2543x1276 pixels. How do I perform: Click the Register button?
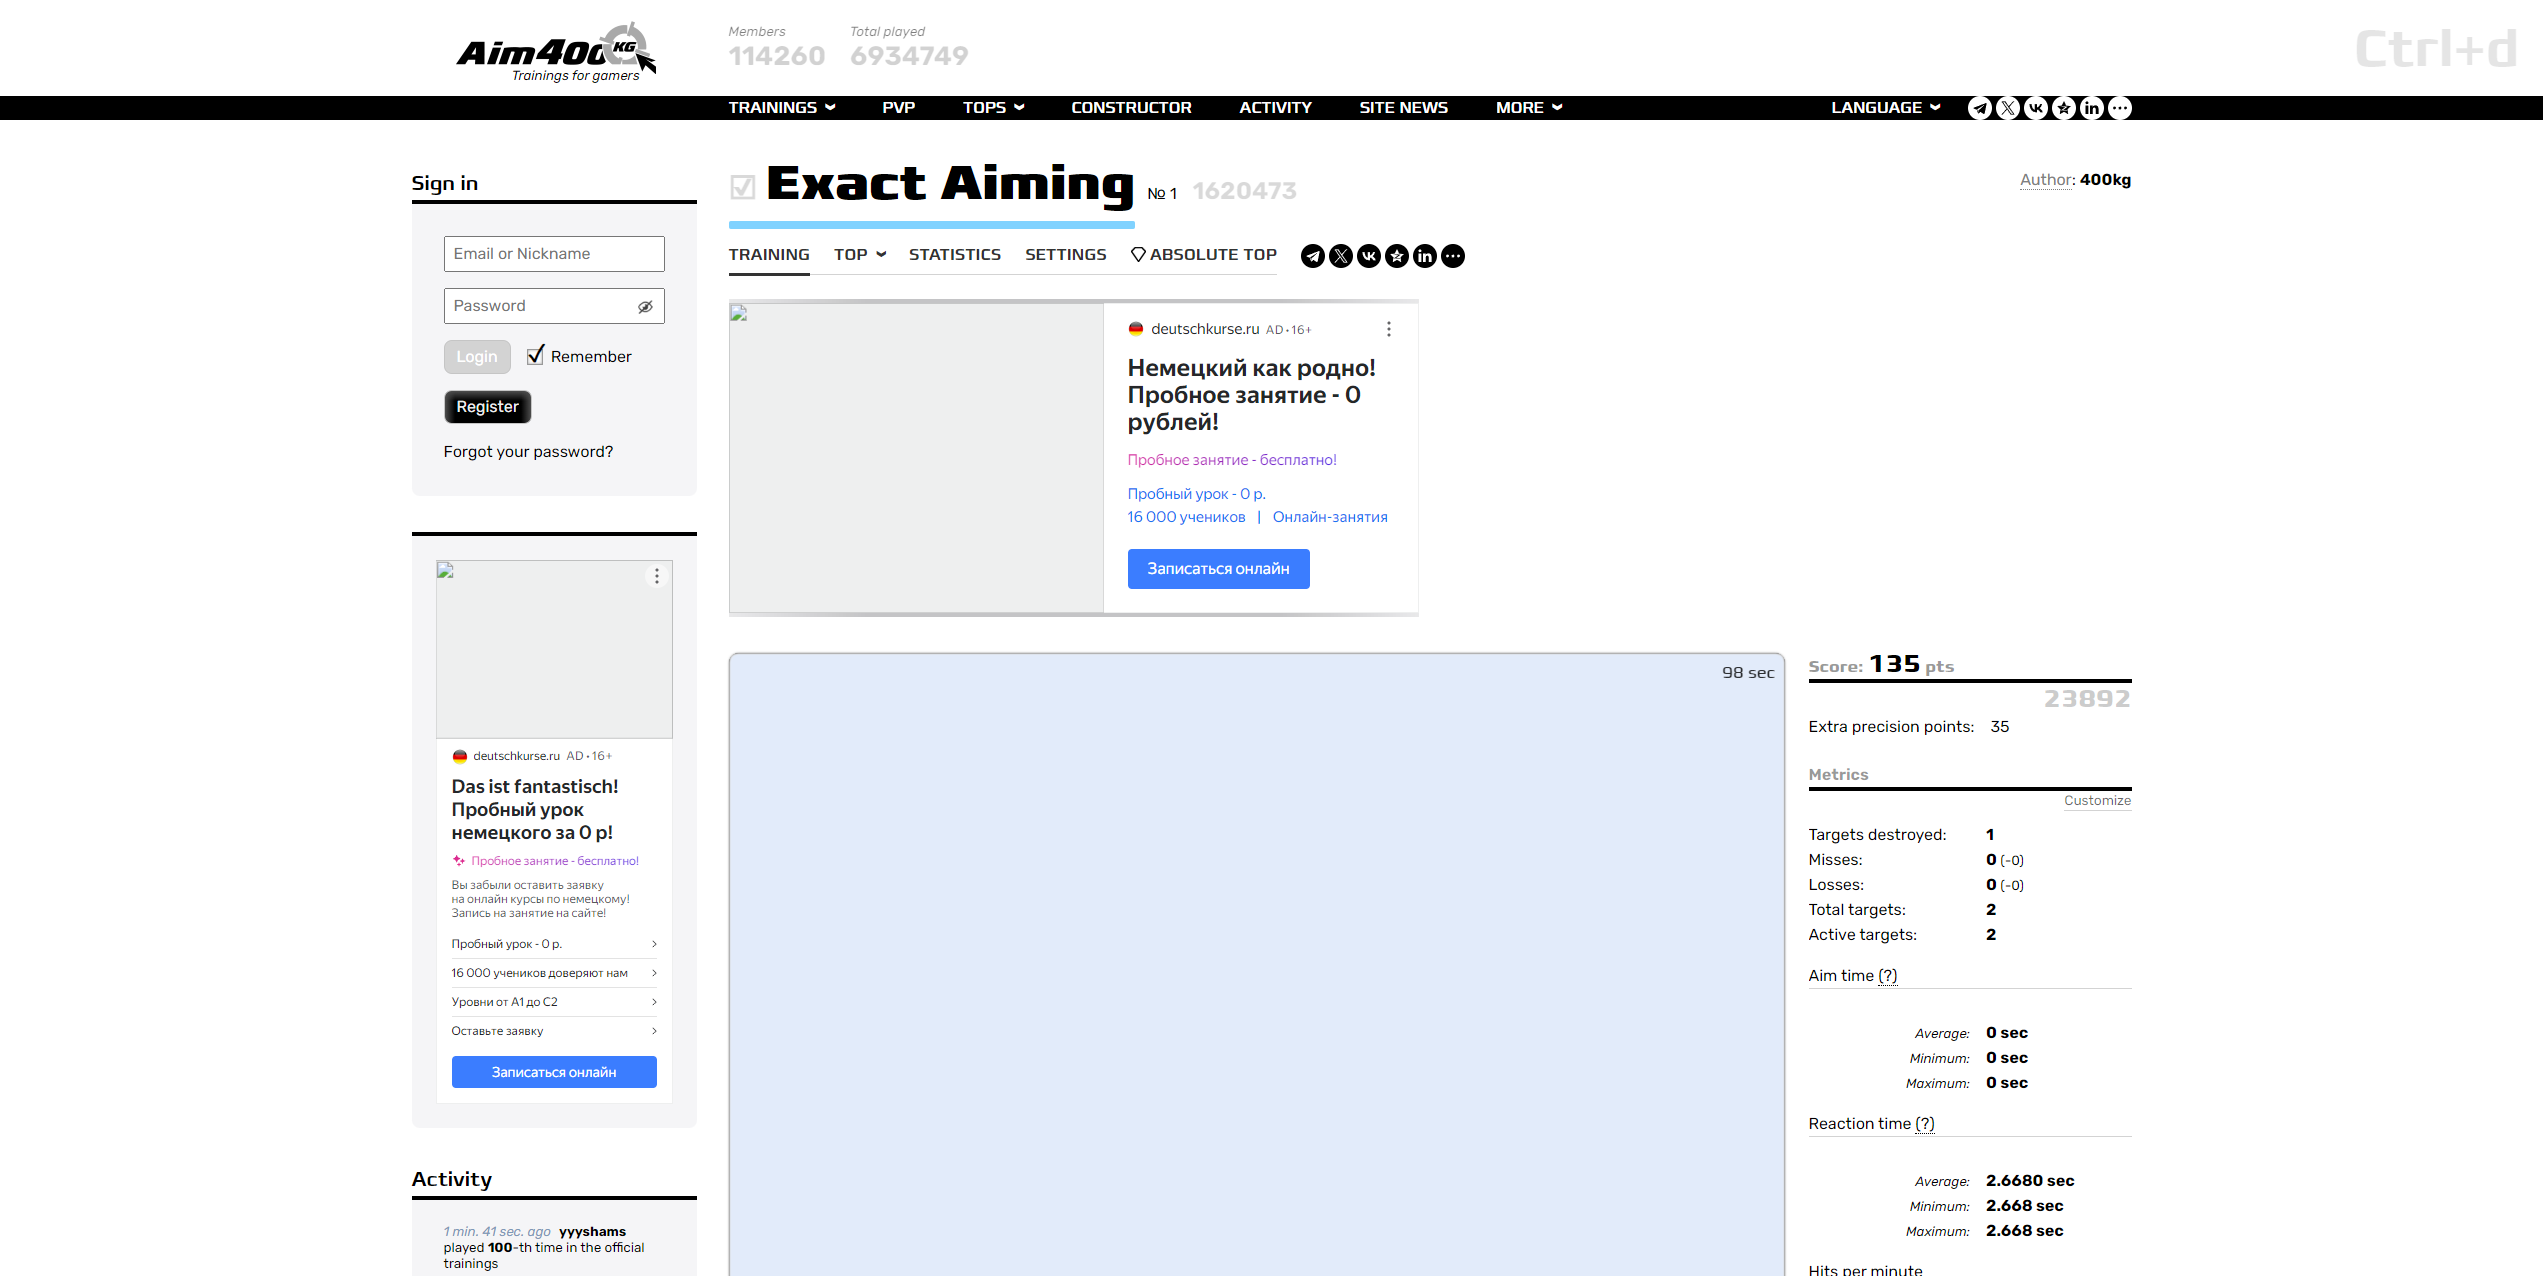pyautogui.click(x=487, y=407)
